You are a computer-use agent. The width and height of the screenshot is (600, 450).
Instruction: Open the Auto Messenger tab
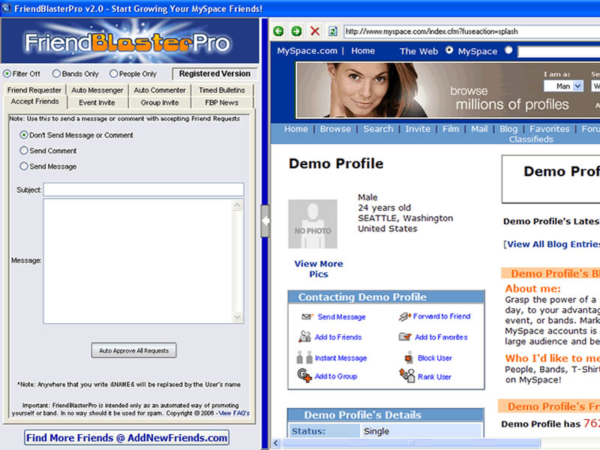(97, 90)
